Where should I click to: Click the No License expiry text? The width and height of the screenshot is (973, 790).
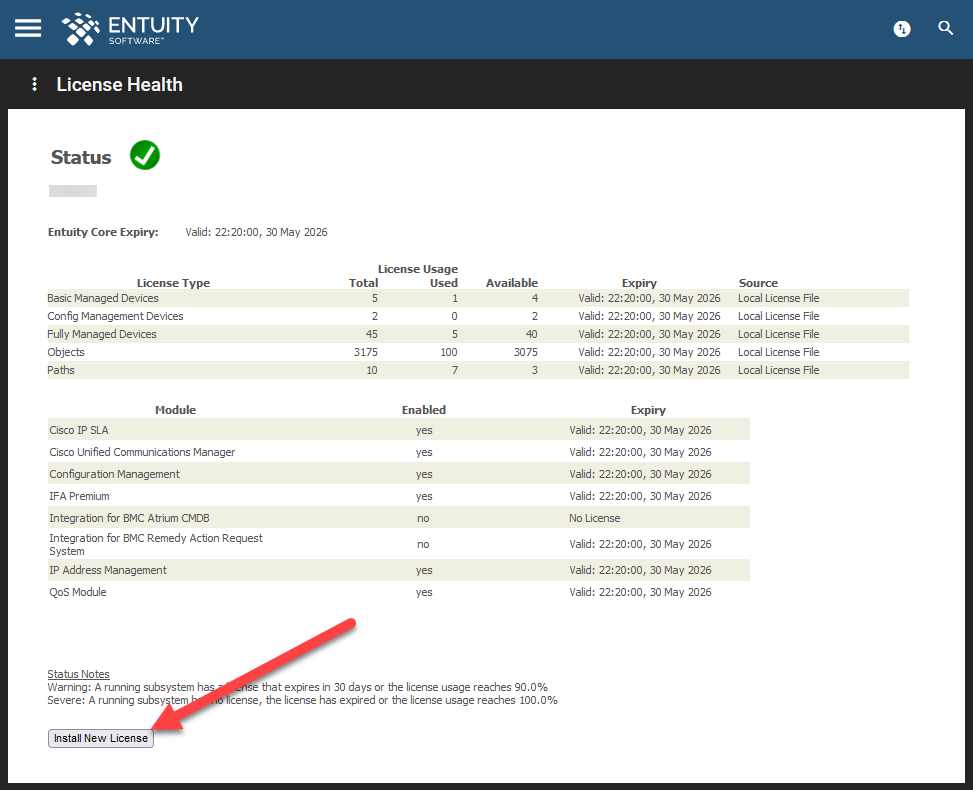coord(594,518)
